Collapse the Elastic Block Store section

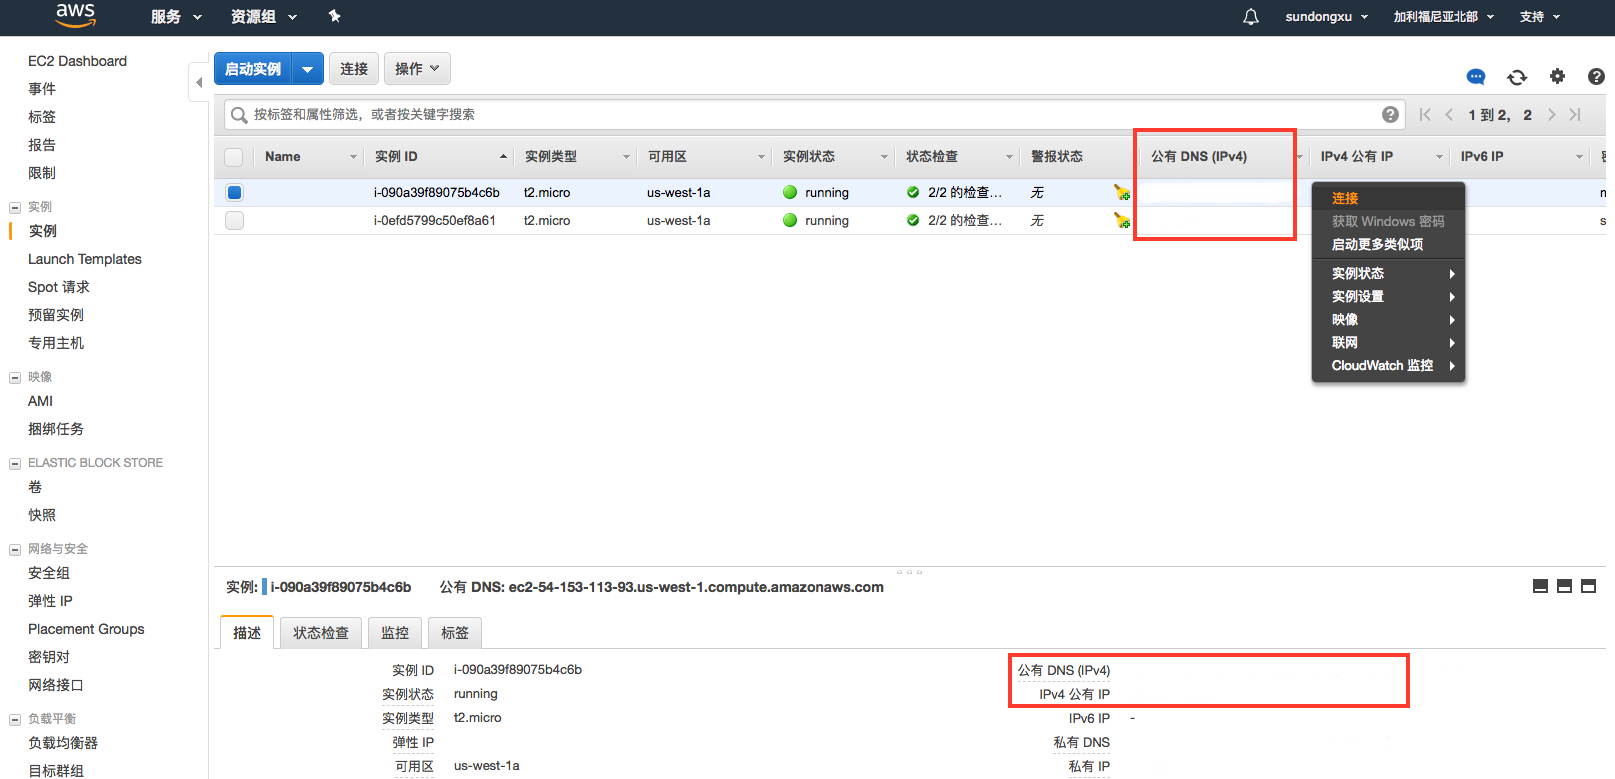coord(15,464)
